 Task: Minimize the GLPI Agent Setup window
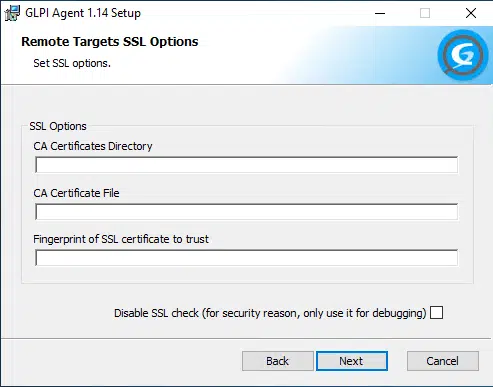[x=380, y=13]
